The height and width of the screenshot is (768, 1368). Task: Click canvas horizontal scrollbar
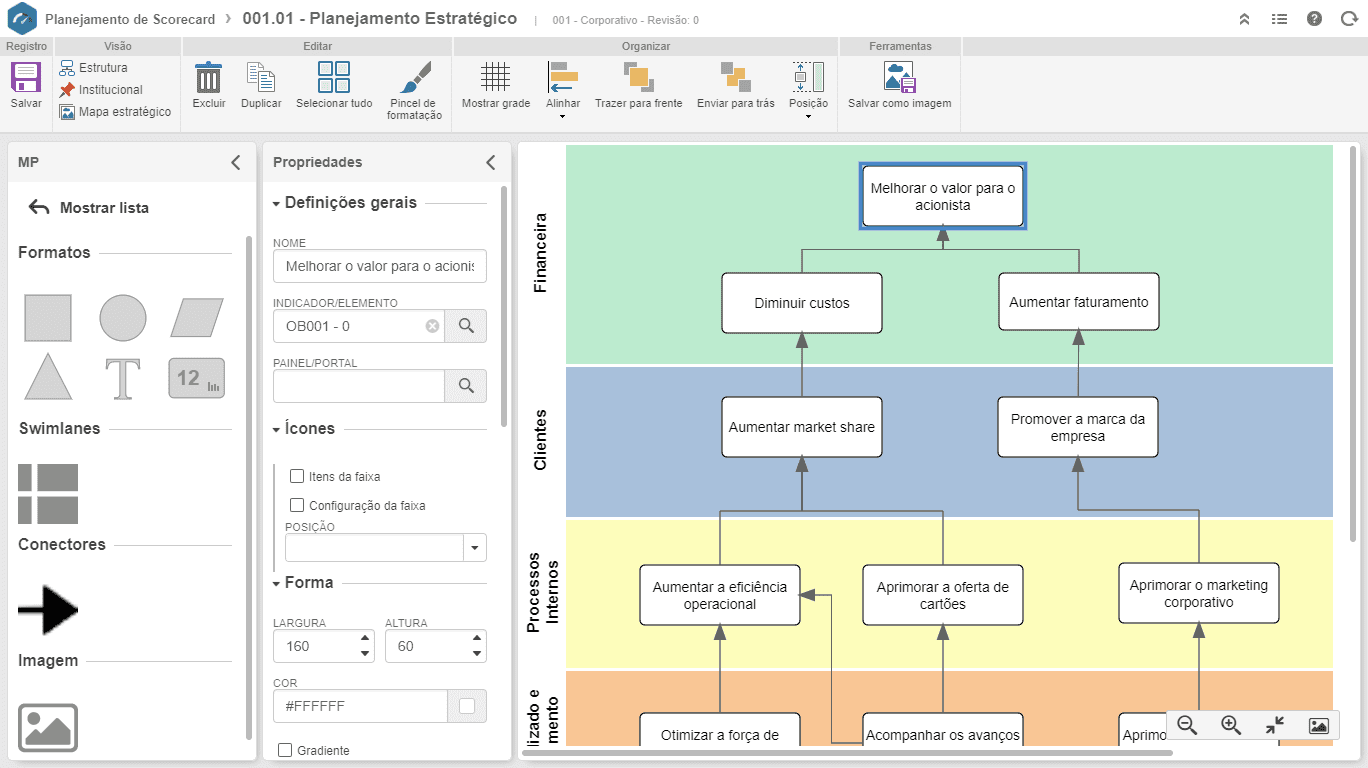pyautogui.click(x=846, y=752)
